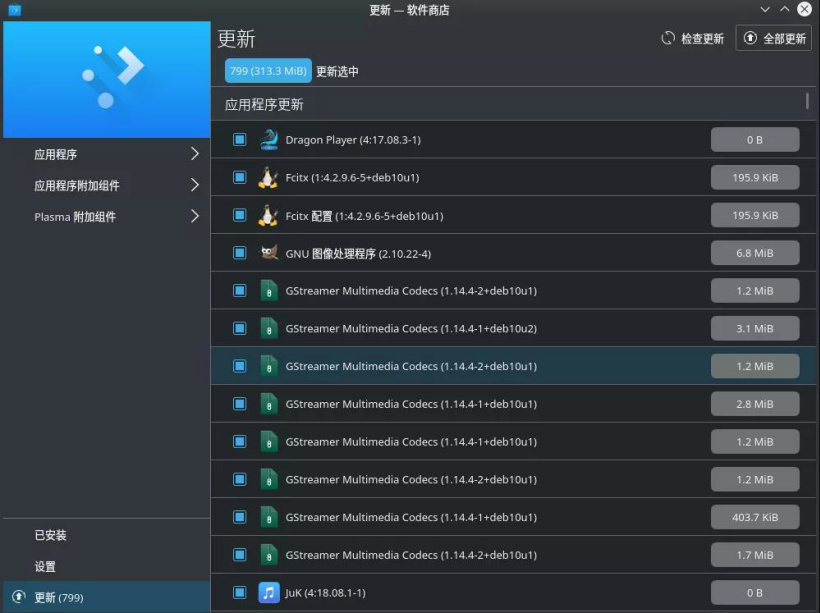Expand the chevron next to 应用程序

coord(195,154)
